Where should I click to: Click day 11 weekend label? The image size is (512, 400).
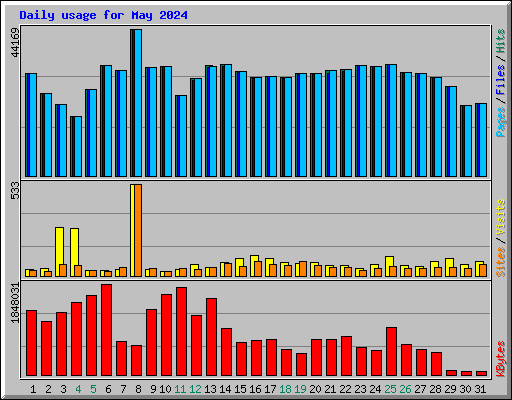pos(180,389)
